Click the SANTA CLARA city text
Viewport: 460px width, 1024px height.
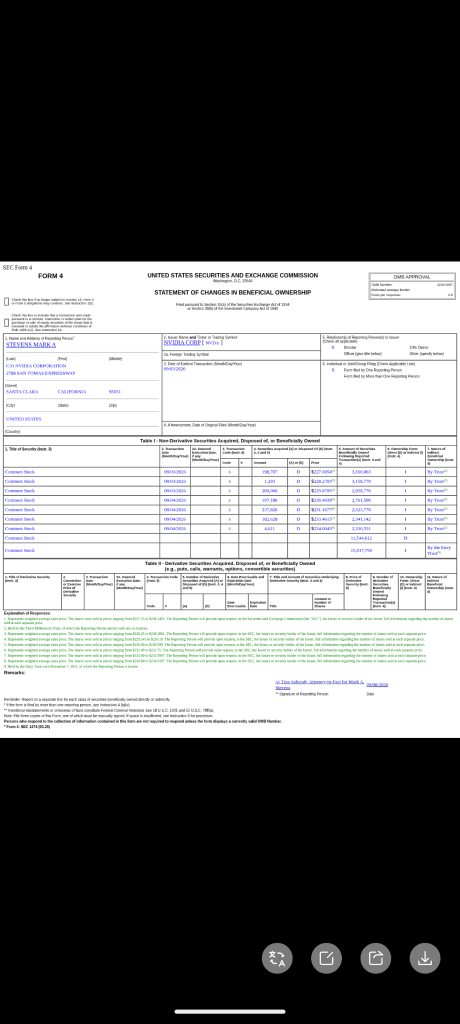click(x=22, y=392)
